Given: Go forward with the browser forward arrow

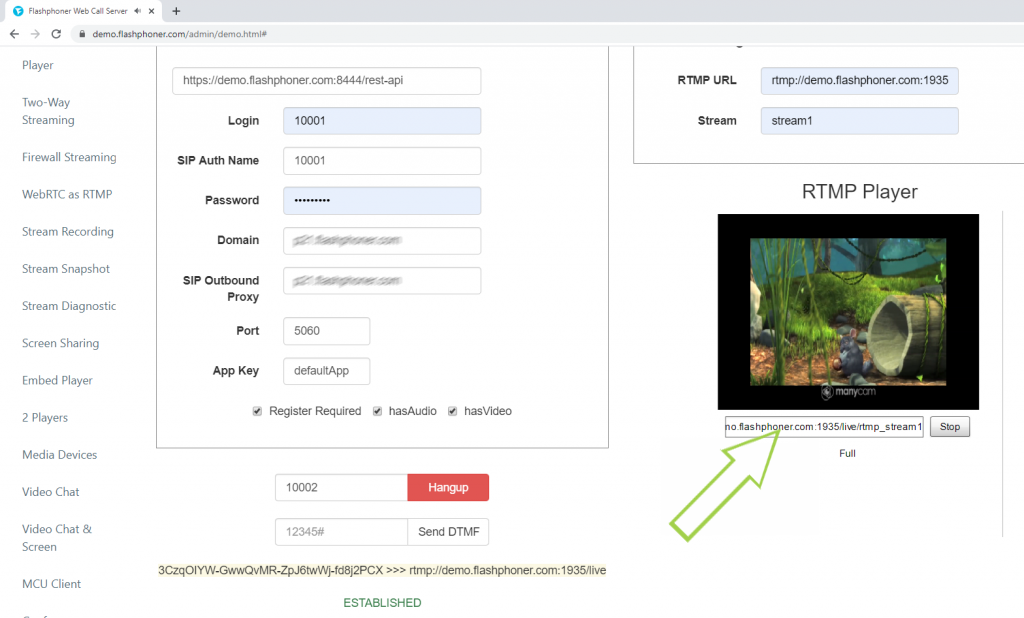Looking at the screenshot, I should (35, 34).
